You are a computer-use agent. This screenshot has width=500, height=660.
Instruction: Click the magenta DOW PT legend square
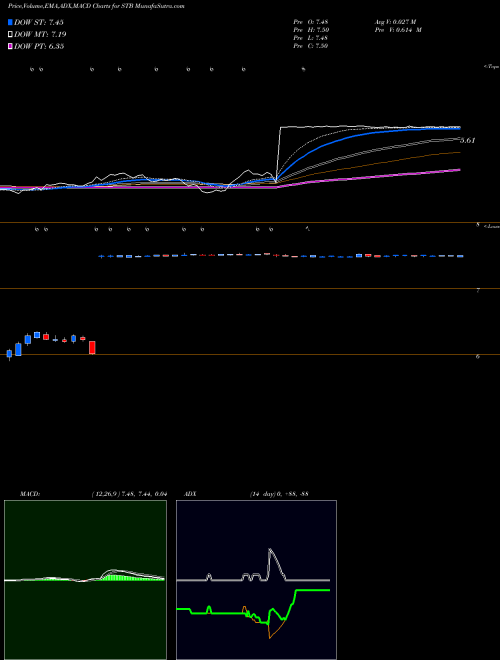point(10,46)
